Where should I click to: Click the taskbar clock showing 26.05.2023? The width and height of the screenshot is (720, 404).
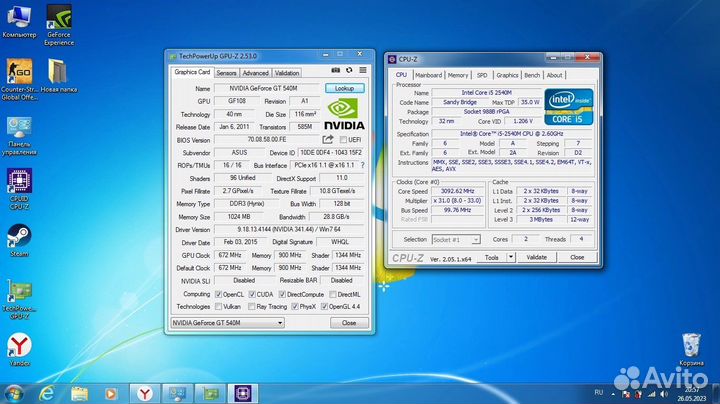(x=691, y=394)
